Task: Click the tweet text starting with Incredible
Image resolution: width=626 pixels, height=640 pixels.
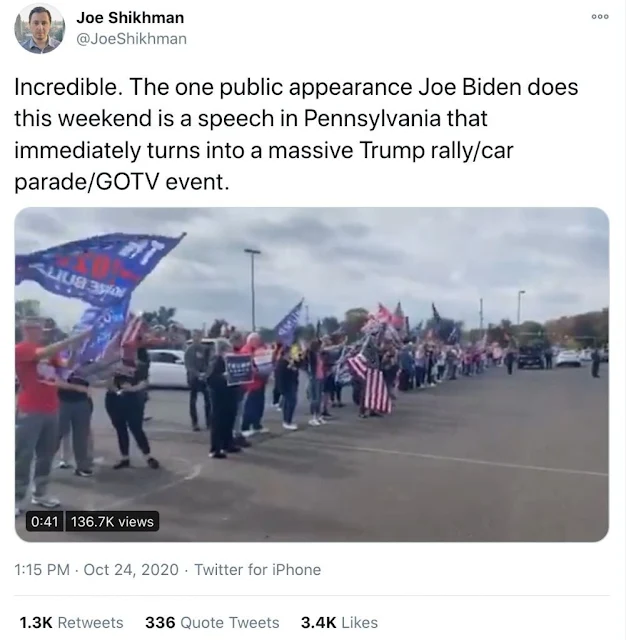Action: [x=296, y=134]
